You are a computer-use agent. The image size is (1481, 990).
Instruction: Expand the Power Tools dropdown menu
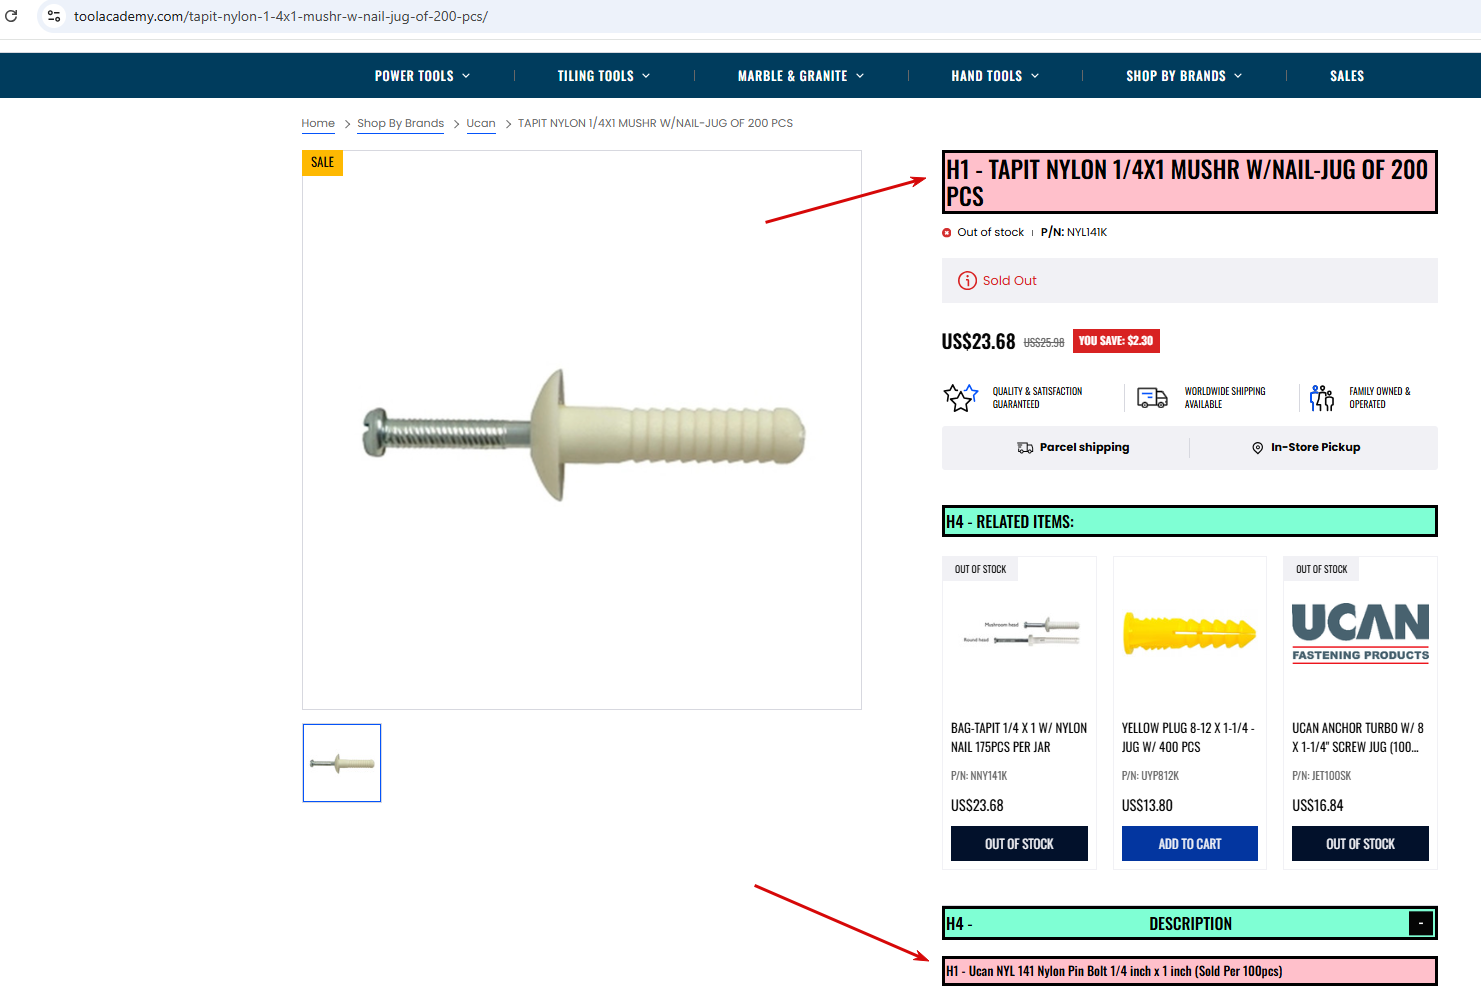(422, 76)
